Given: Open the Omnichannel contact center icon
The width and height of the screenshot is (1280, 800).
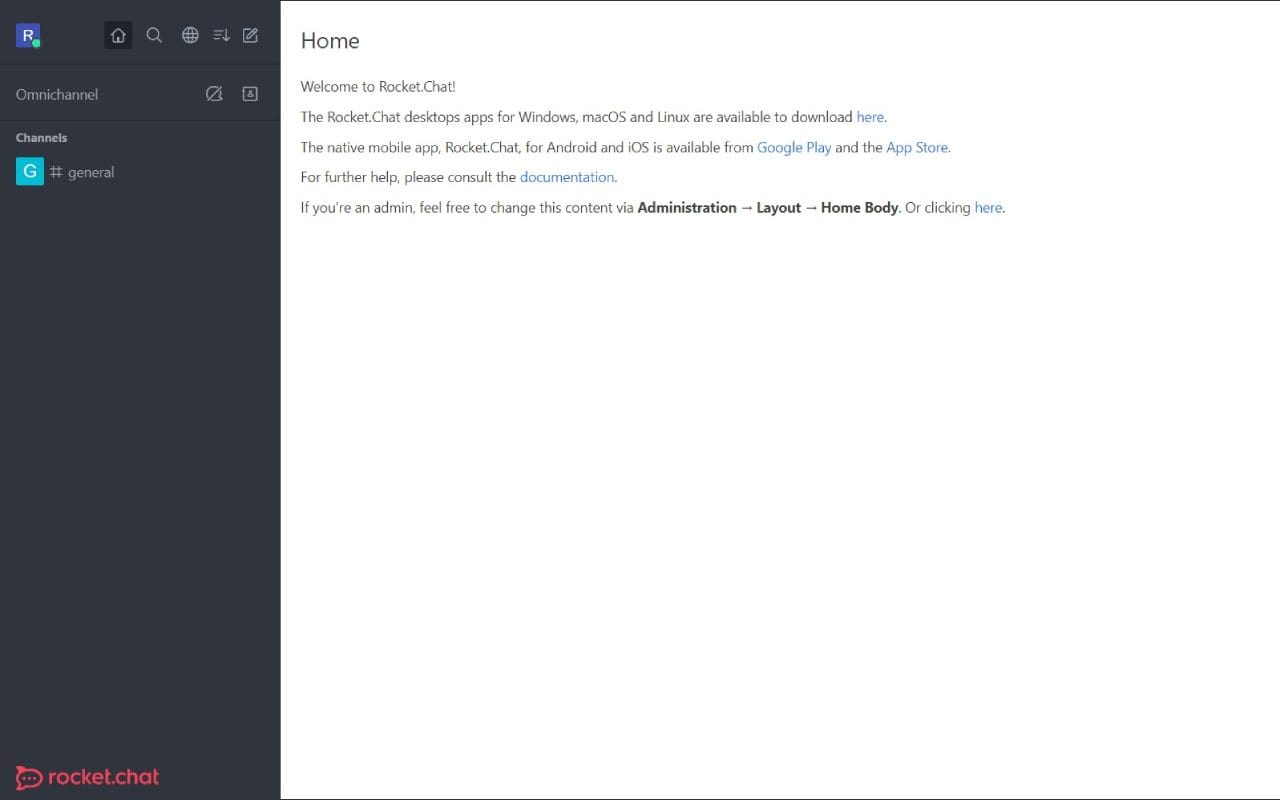Looking at the screenshot, I should tap(250, 93).
